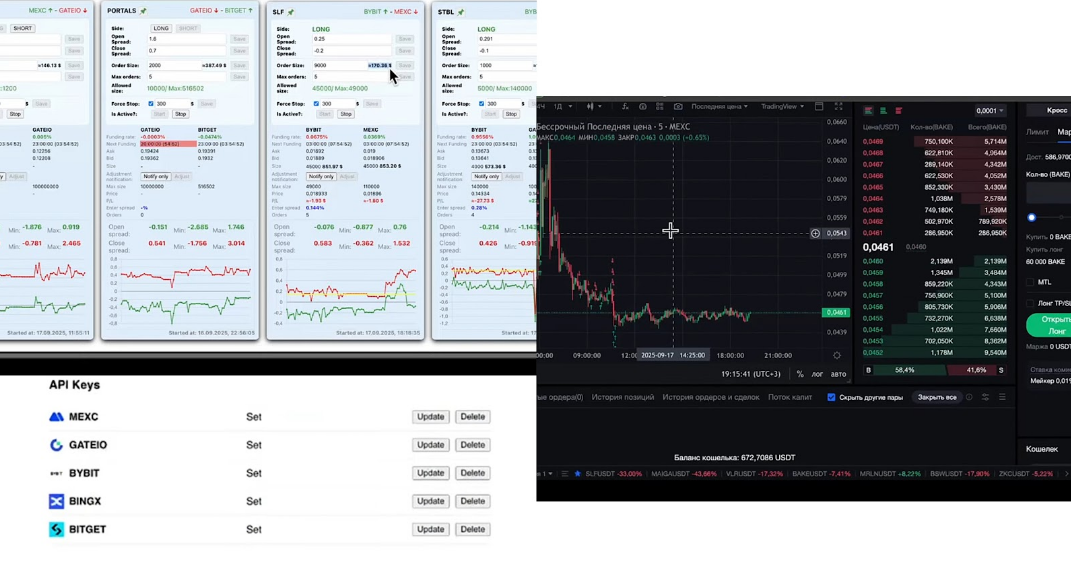The height and width of the screenshot is (567, 1071).
Task: Click the BITGET logo in API Keys
Action: tap(57, 529)
